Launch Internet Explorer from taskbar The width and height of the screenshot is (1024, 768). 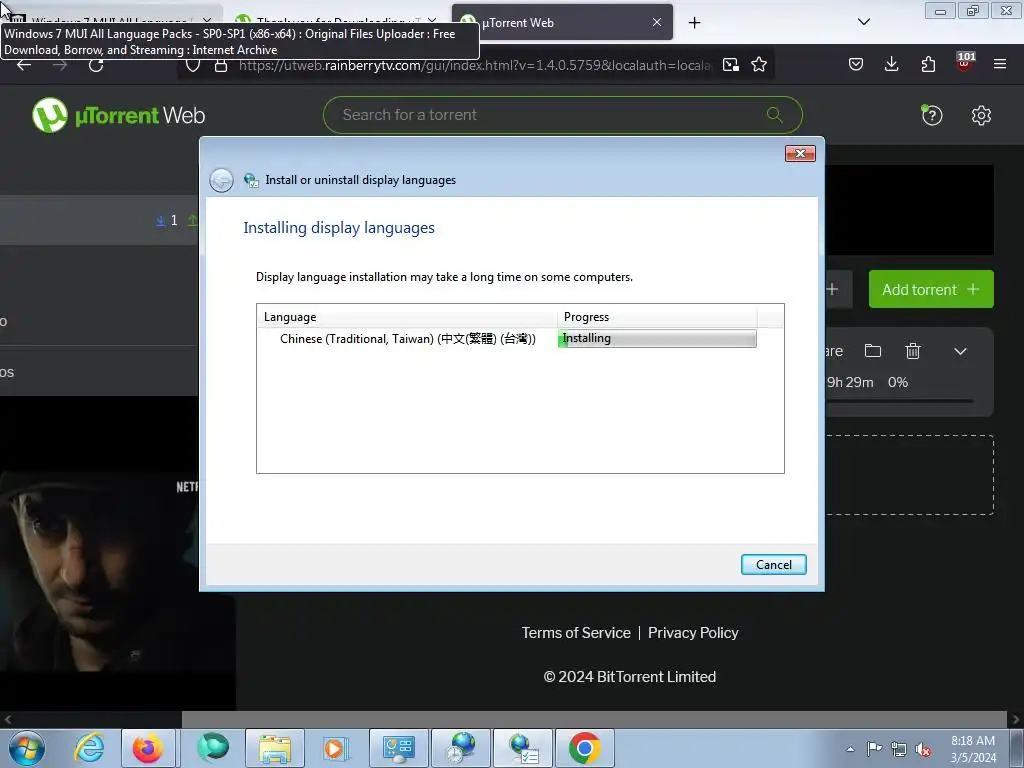point(89,748)
